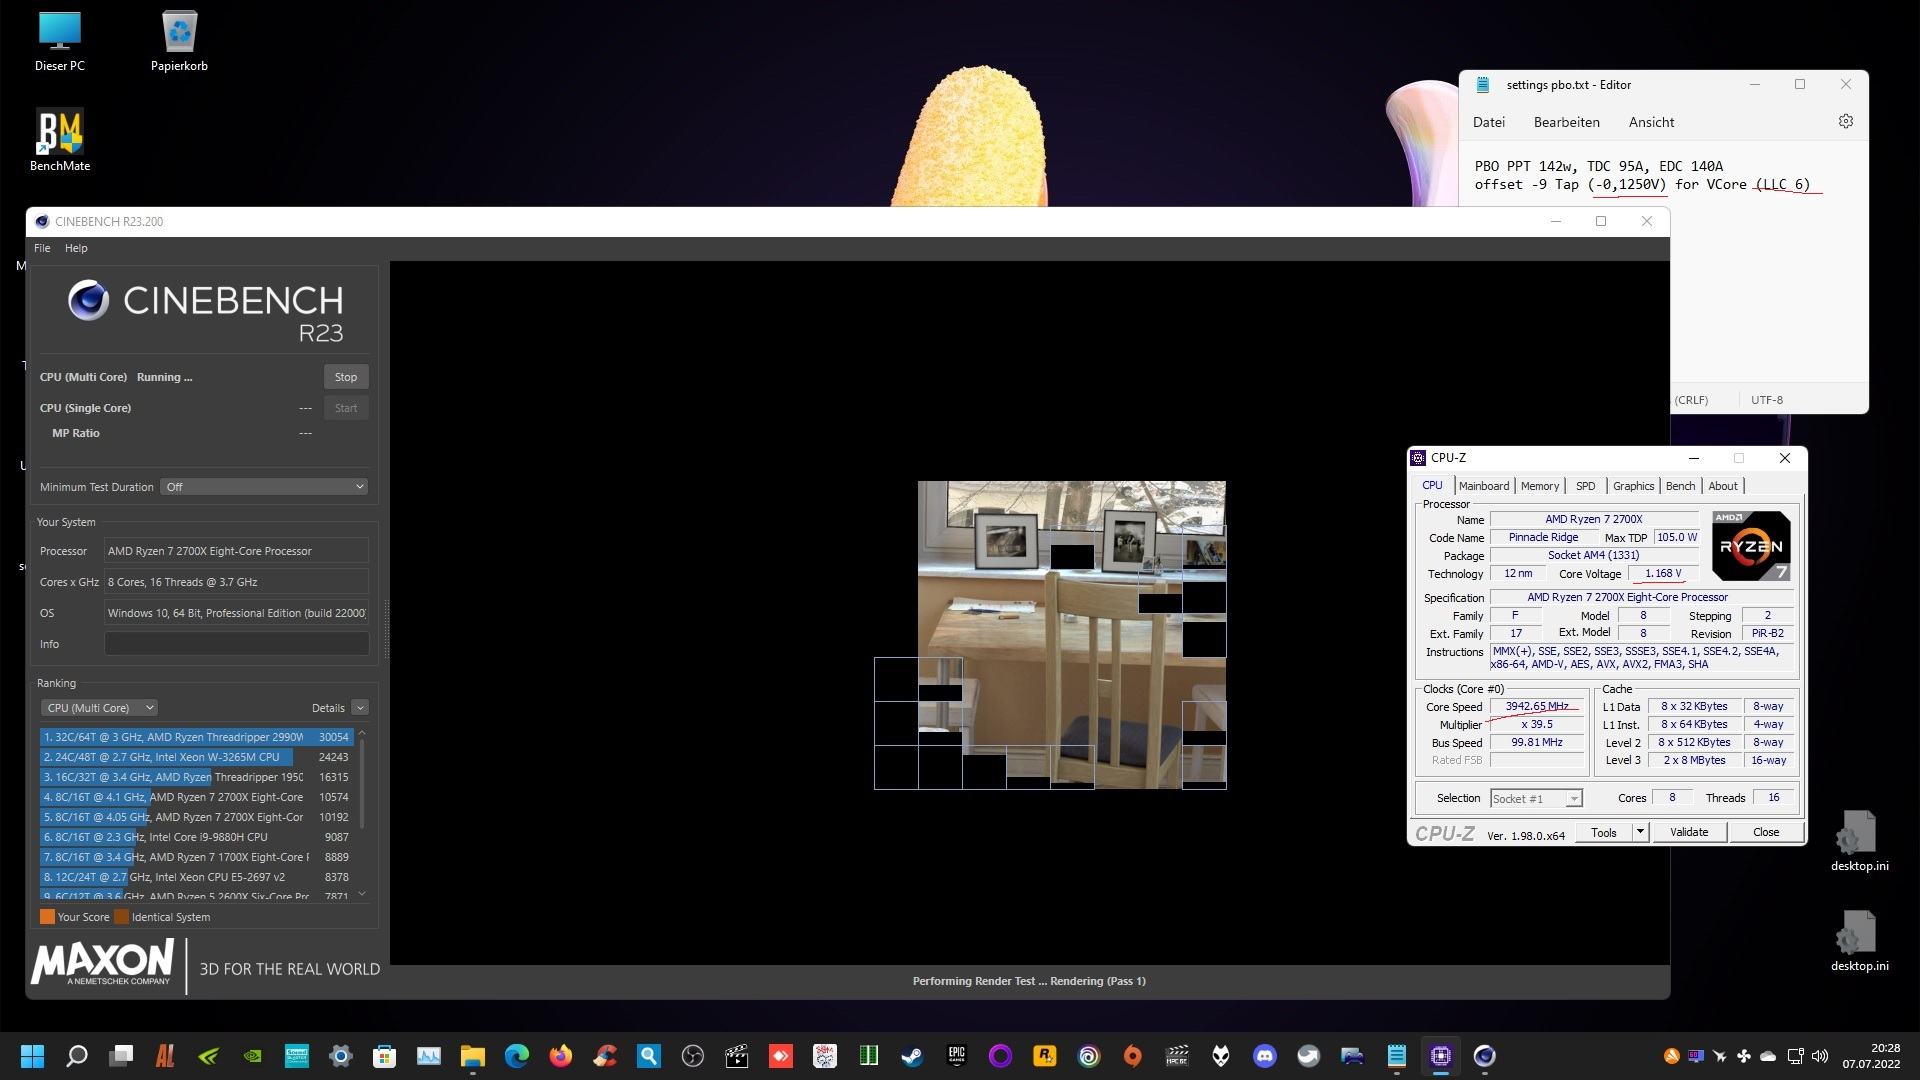Image resolution: width=1920 pixels, height=1080 pixels.
Task: Click the Processor field in Your System
Action: (236, 551)
